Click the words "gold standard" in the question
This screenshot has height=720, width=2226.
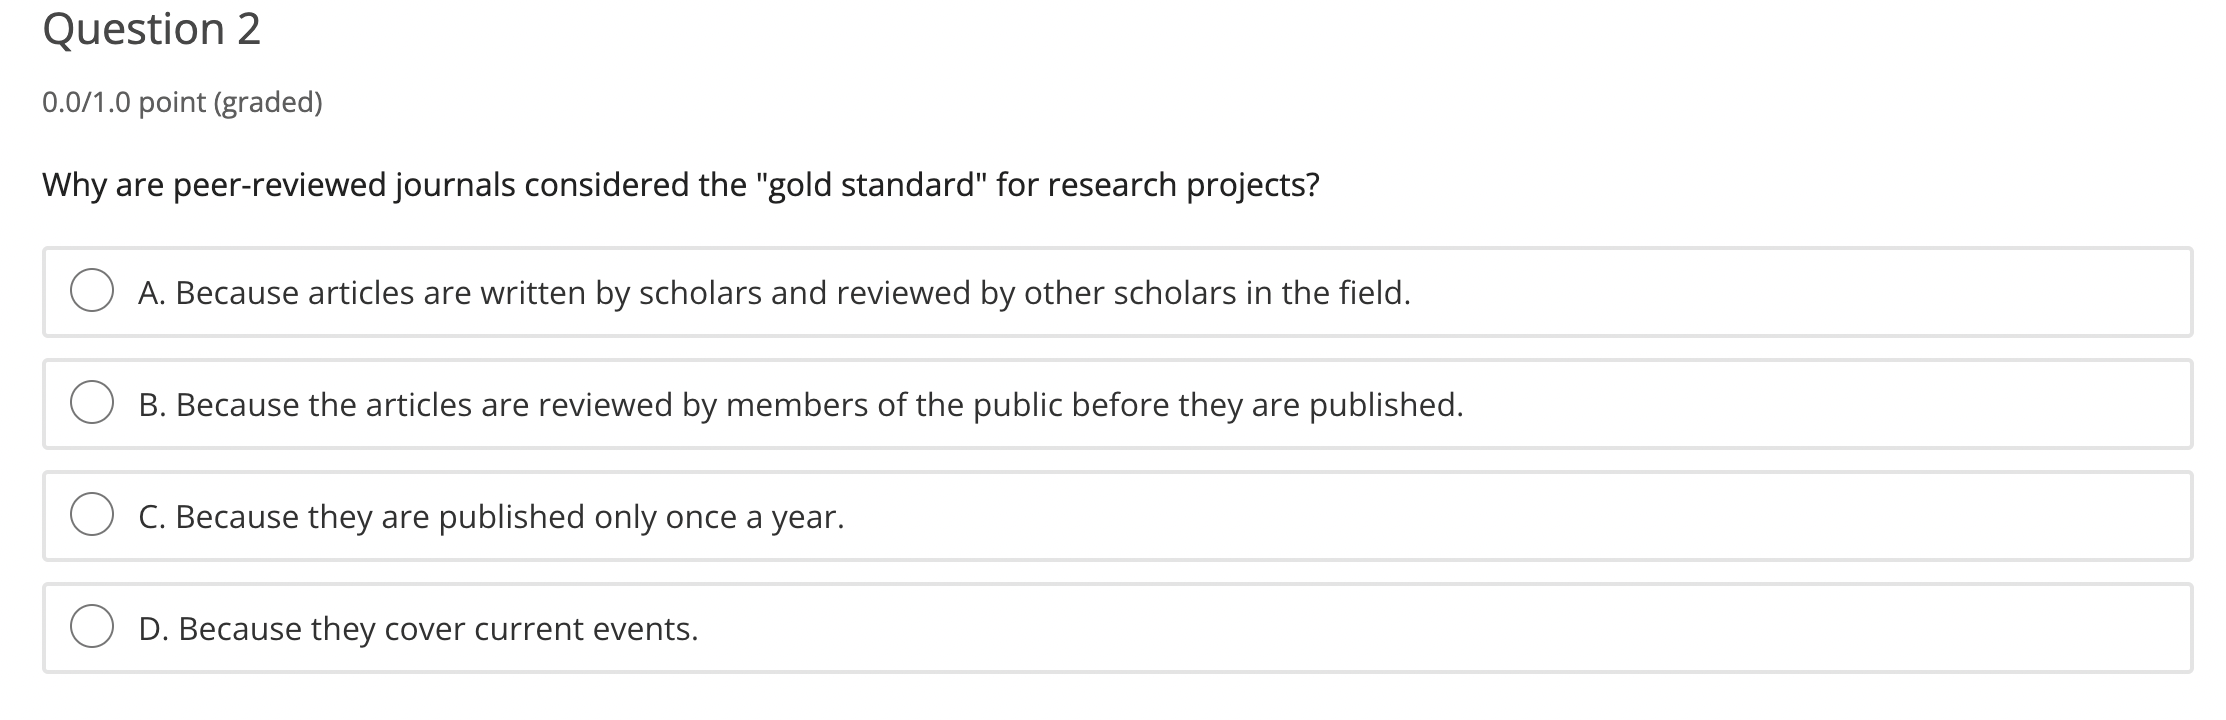point(870,185)
